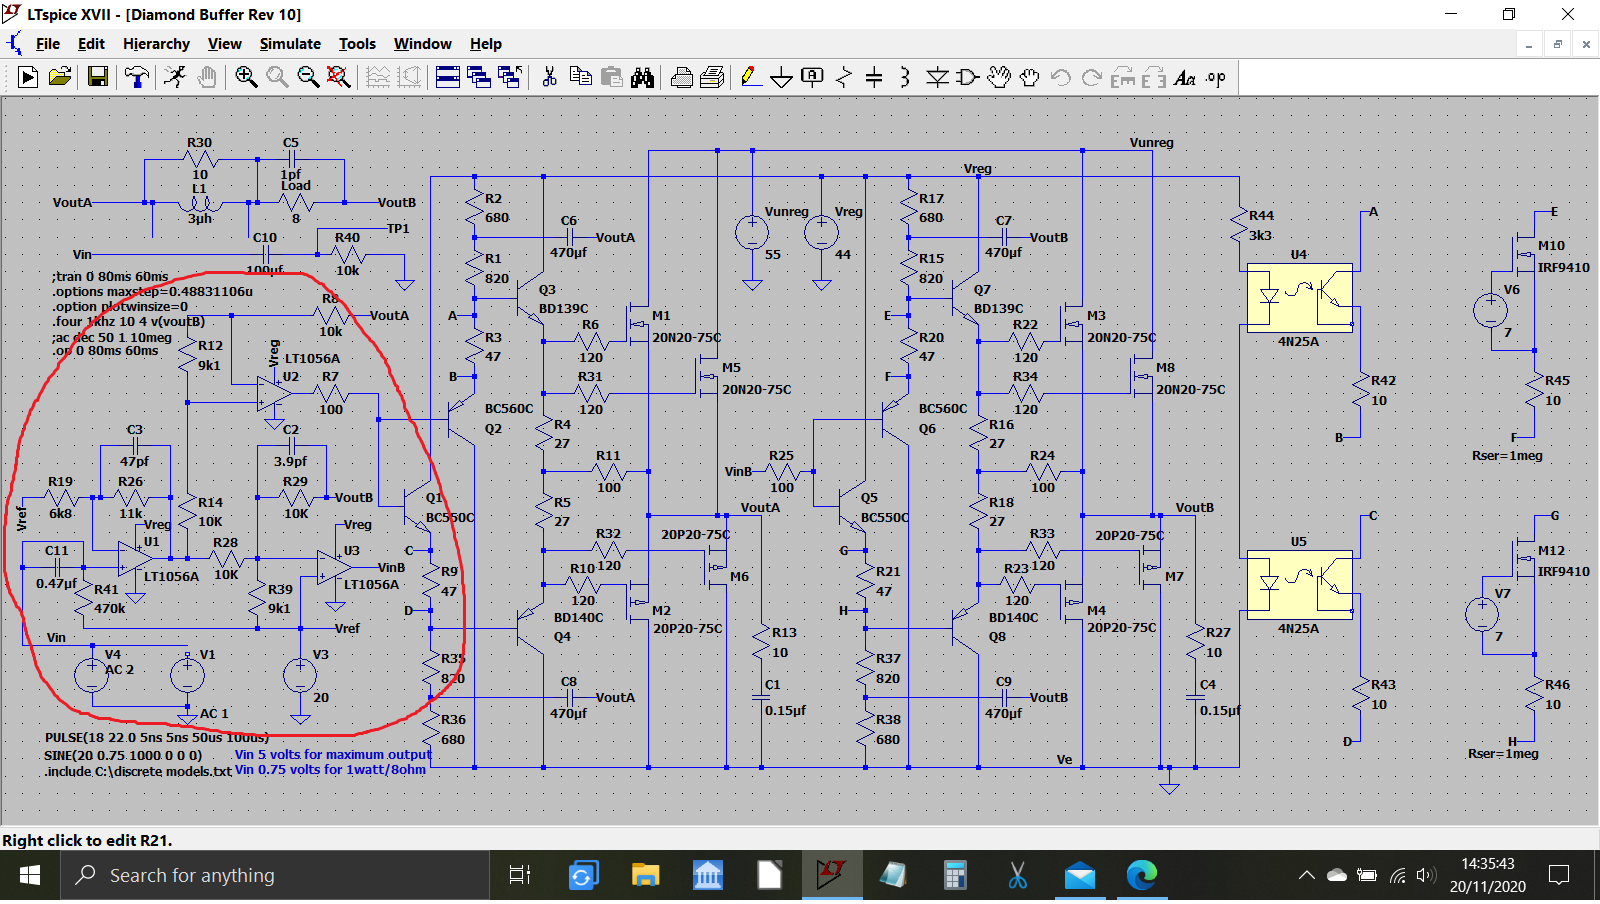Click the speaker volume tray icon
Screen dimensions: 1600x904
click(1426, 876)
